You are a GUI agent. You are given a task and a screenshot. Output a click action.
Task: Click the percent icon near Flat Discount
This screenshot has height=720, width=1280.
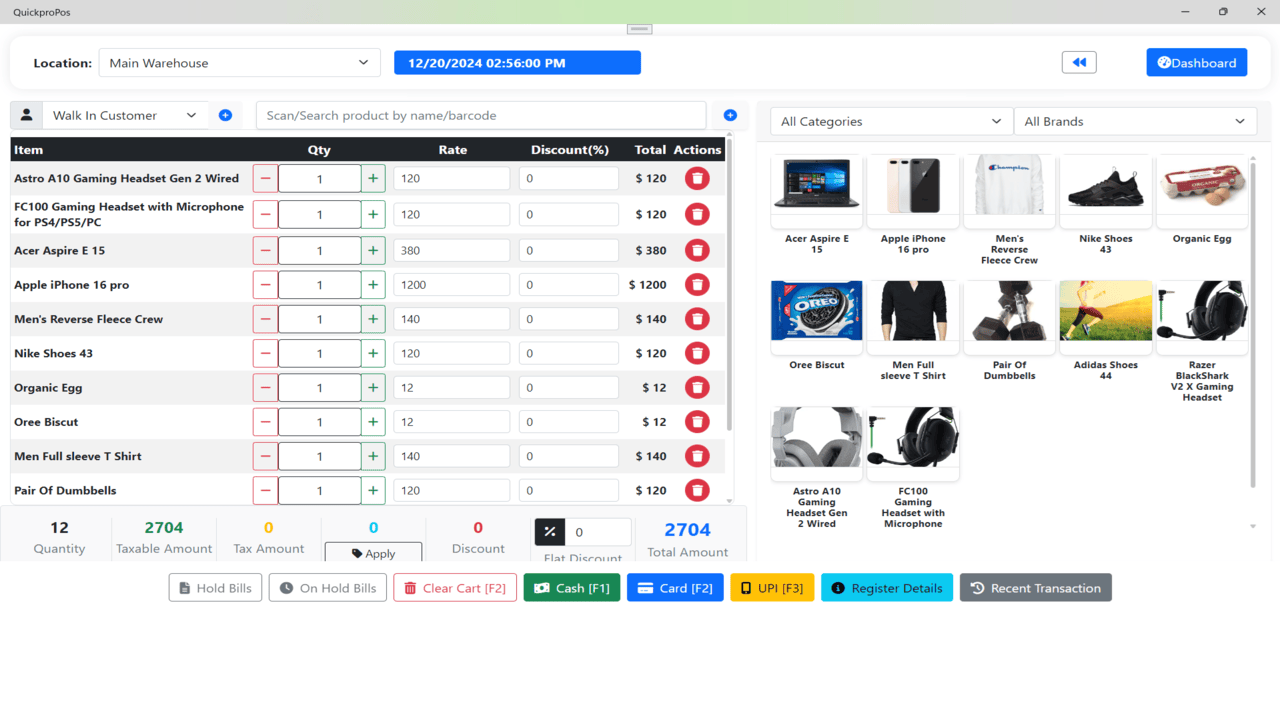point(549,531)
